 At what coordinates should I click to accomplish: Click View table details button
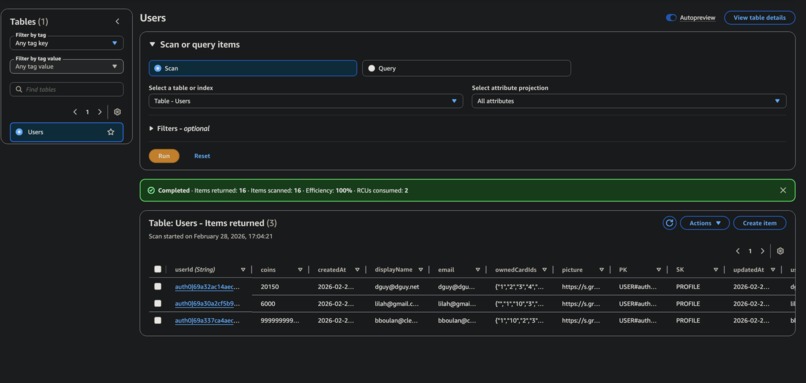coord(759,17)
